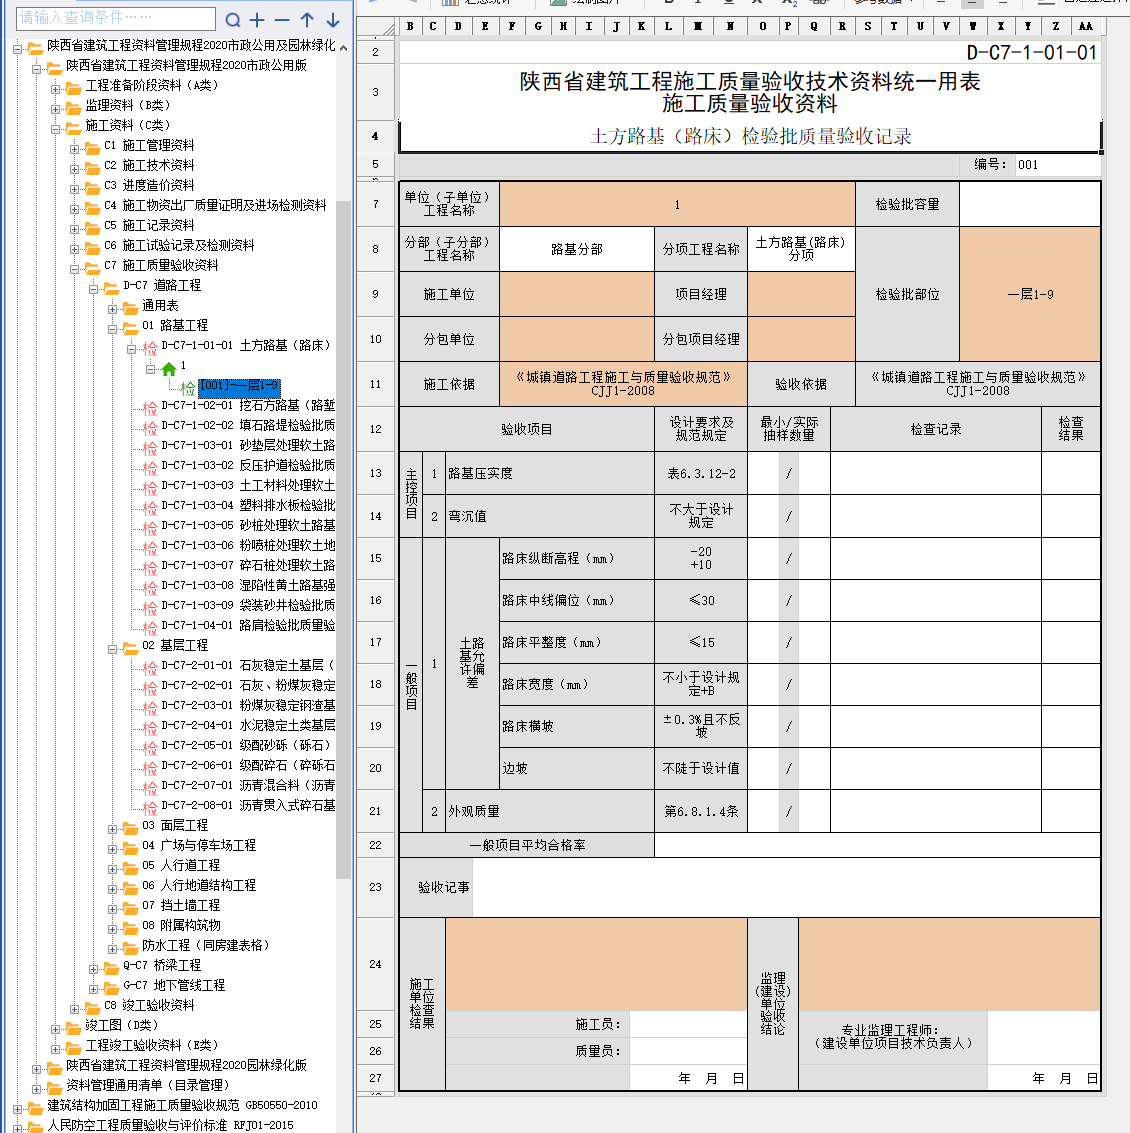Click folder icon of 04 广场与停车场工程

(x=131, y=848)
